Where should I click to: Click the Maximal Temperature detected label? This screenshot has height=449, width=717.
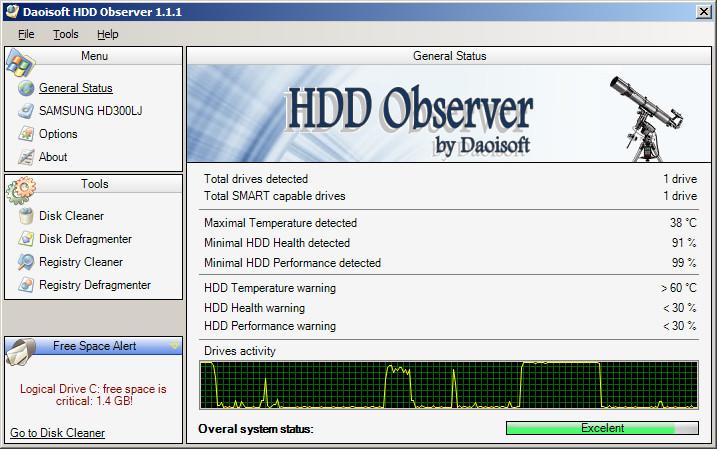tap(280, 223)
